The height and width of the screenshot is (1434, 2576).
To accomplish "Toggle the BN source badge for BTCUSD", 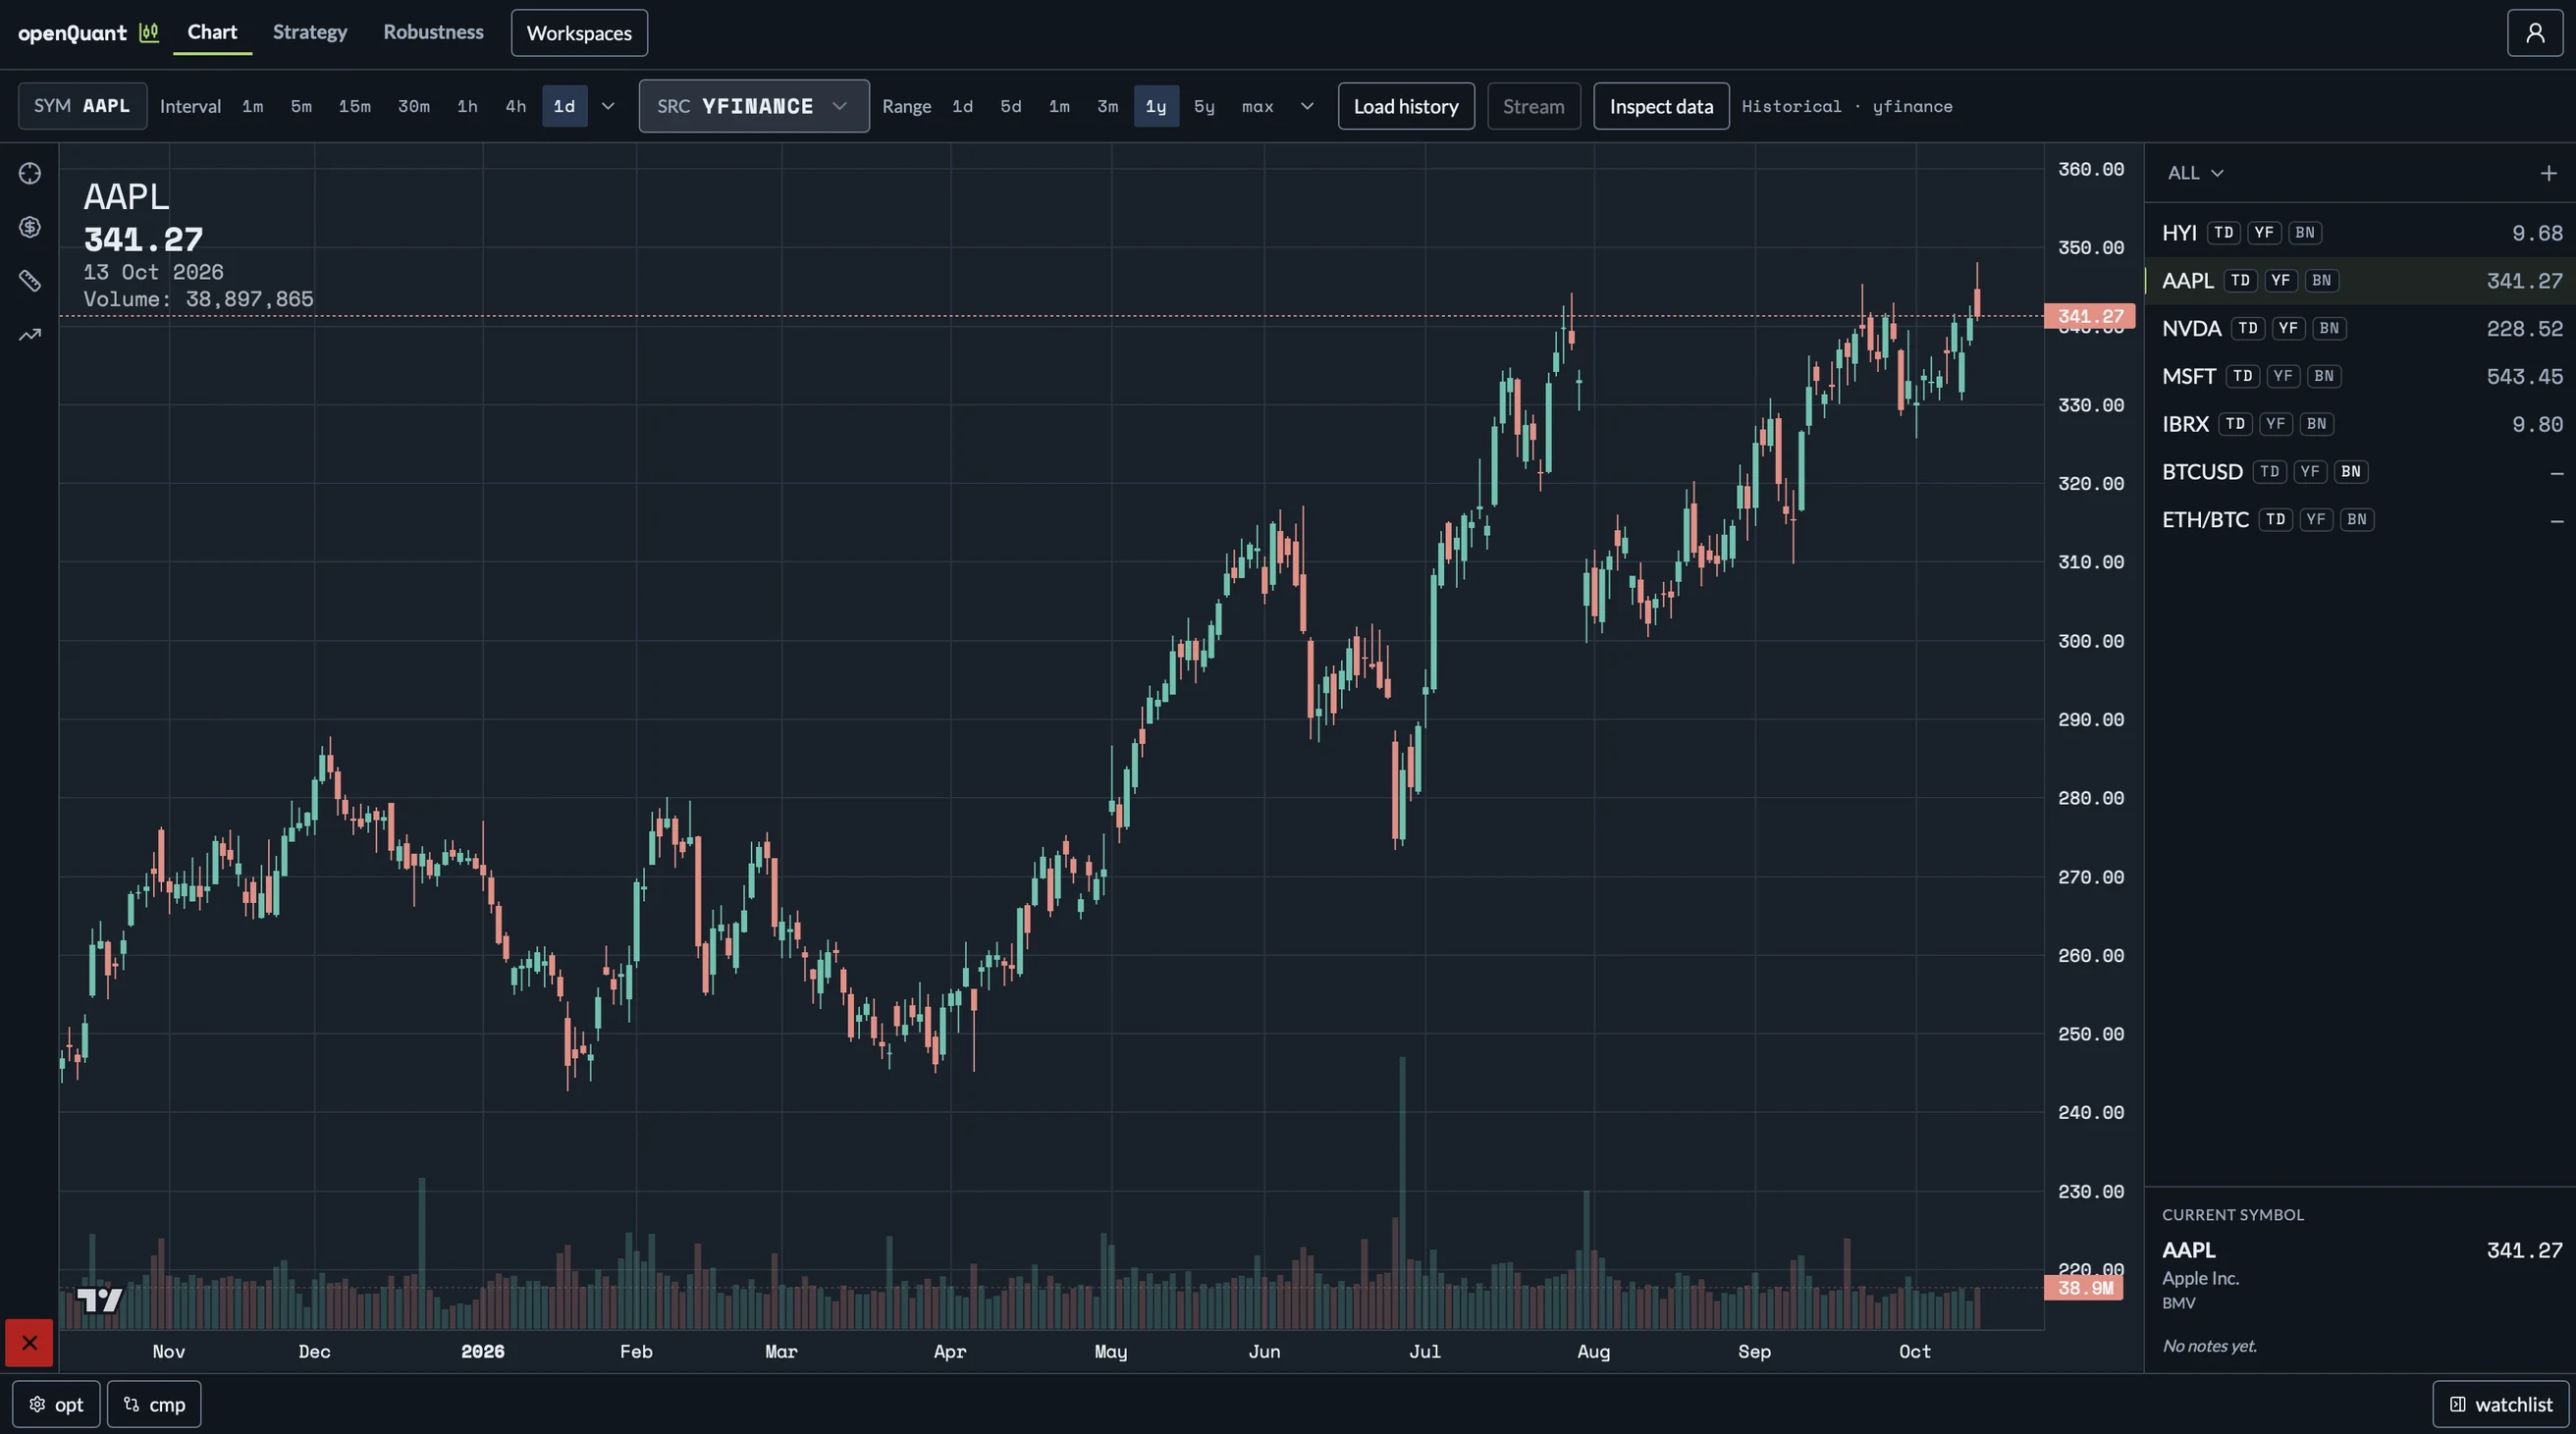I will point(2351,472).
